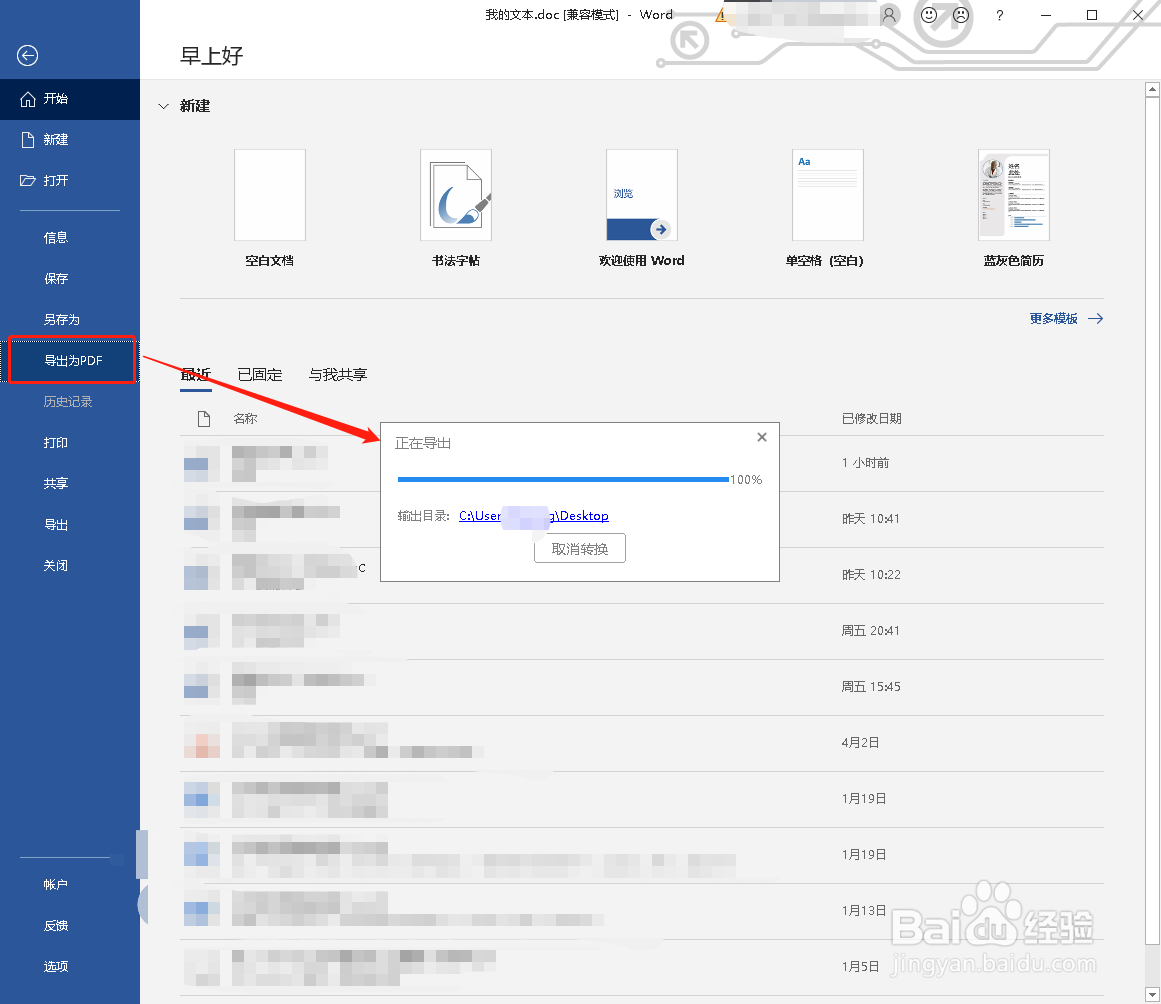Select 新建 in the sidebar

click(x=70, y=140)
